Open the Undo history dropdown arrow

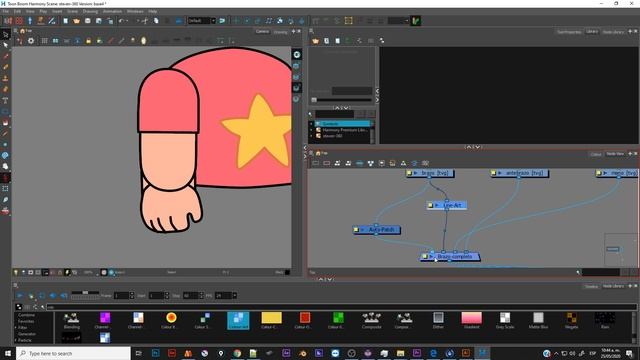127,21
